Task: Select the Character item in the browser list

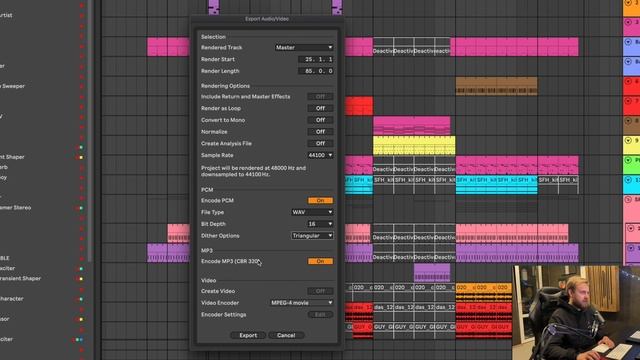Action: (12, 299)
